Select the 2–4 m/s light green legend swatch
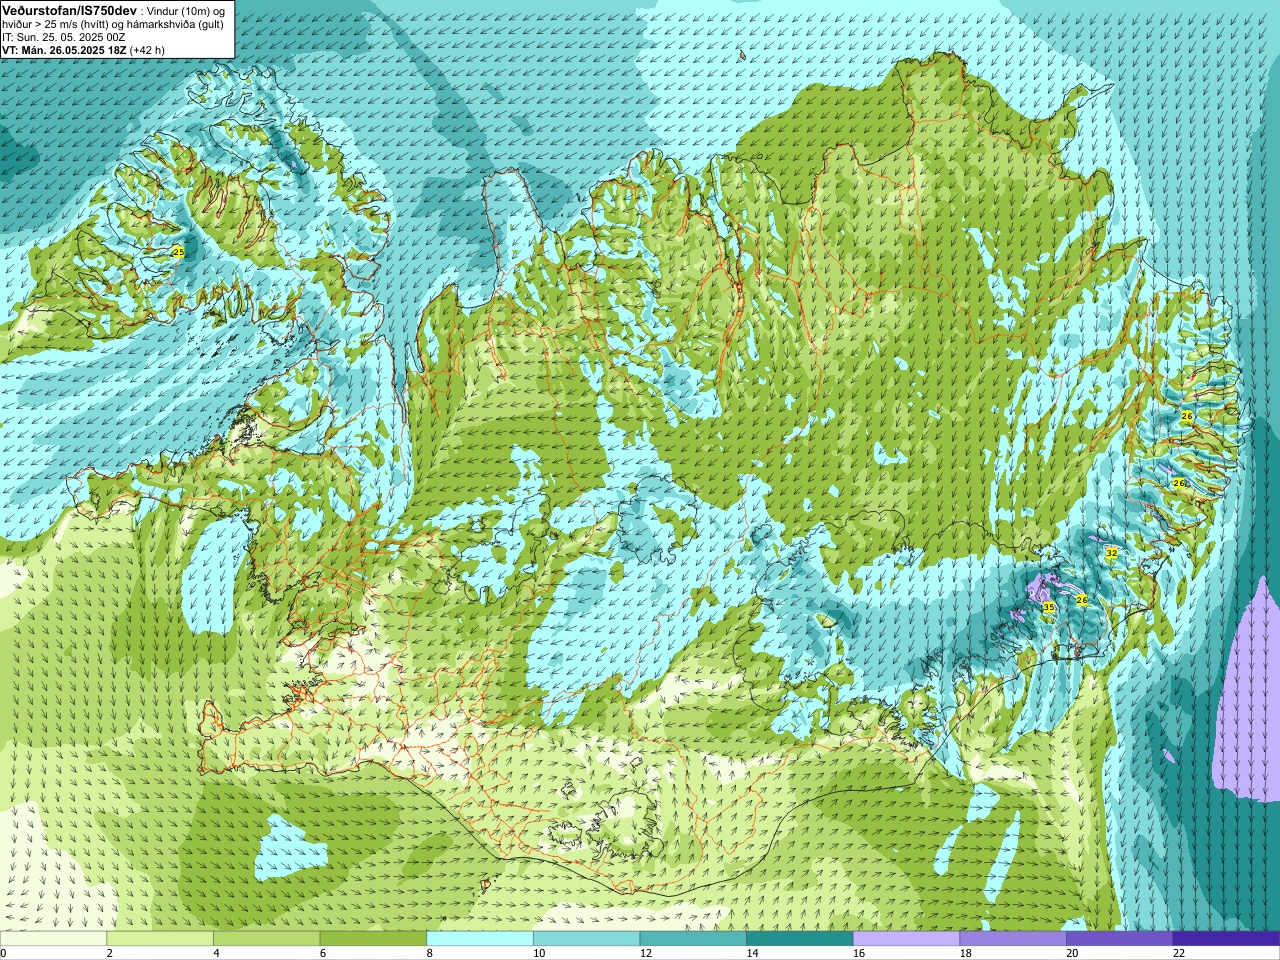This screenshot has height=960, width=1280. click(x=160, y=939)
